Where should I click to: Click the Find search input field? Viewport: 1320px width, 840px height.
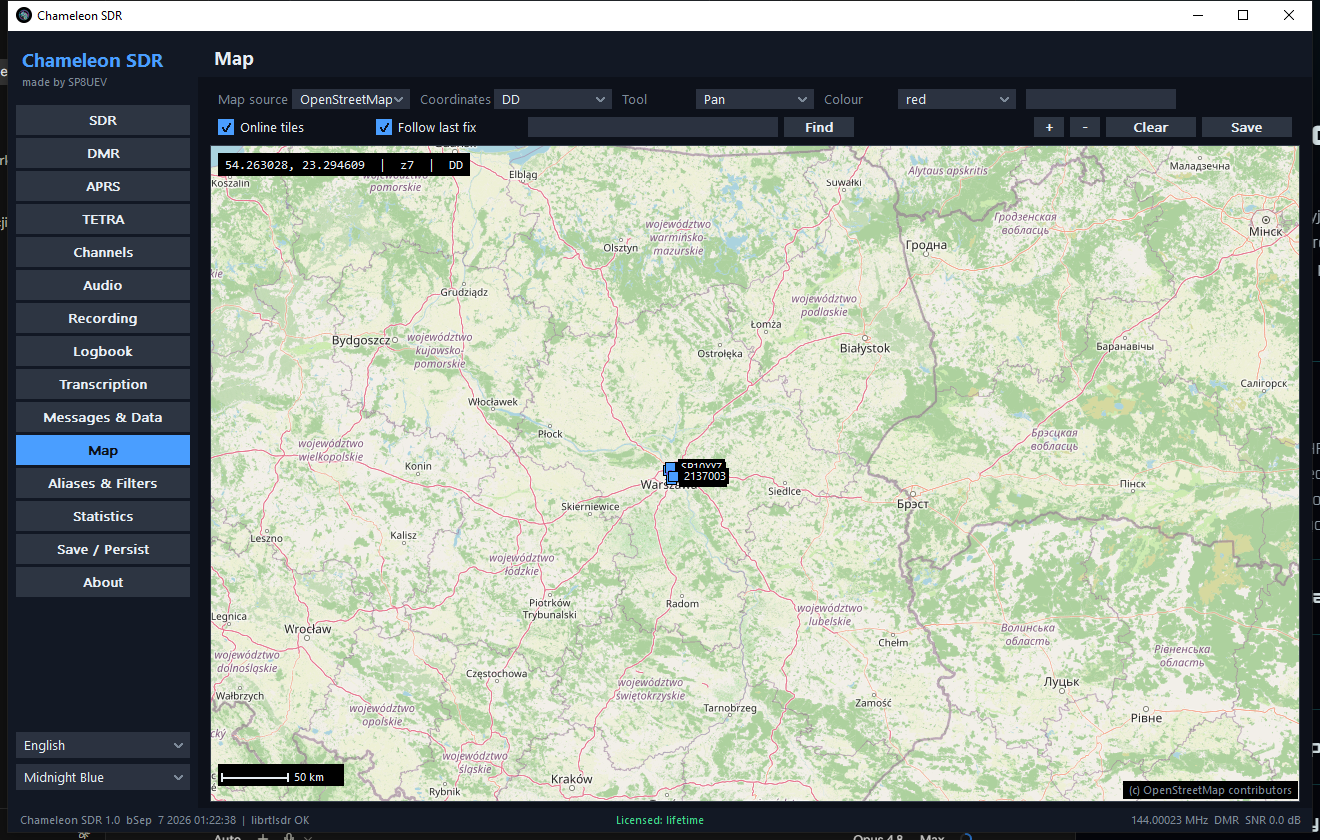pos(653,127)
